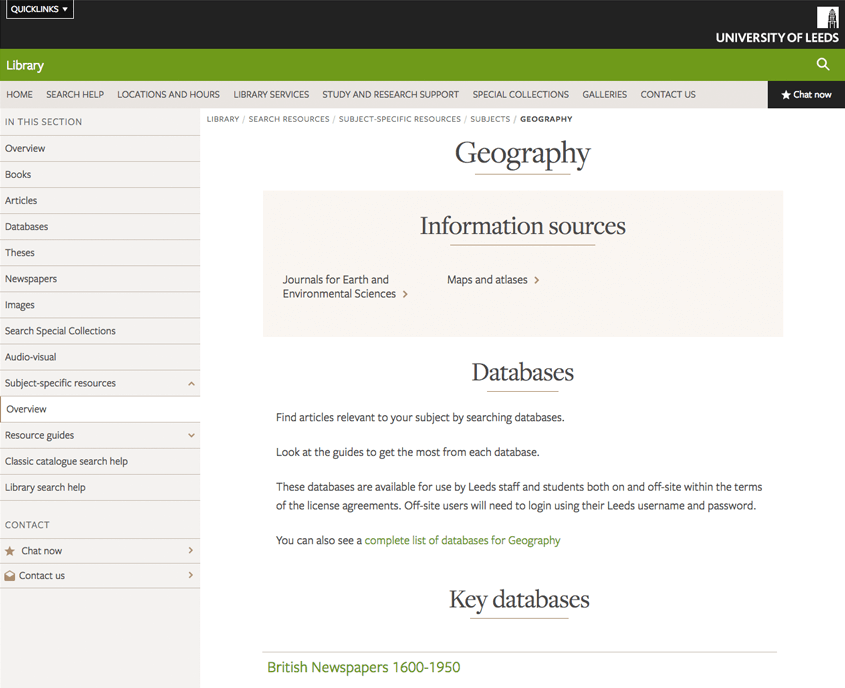Click the star icon beside sidebar Chat now
The width and height of the screenshot is (845, 688).
point(10,551)
